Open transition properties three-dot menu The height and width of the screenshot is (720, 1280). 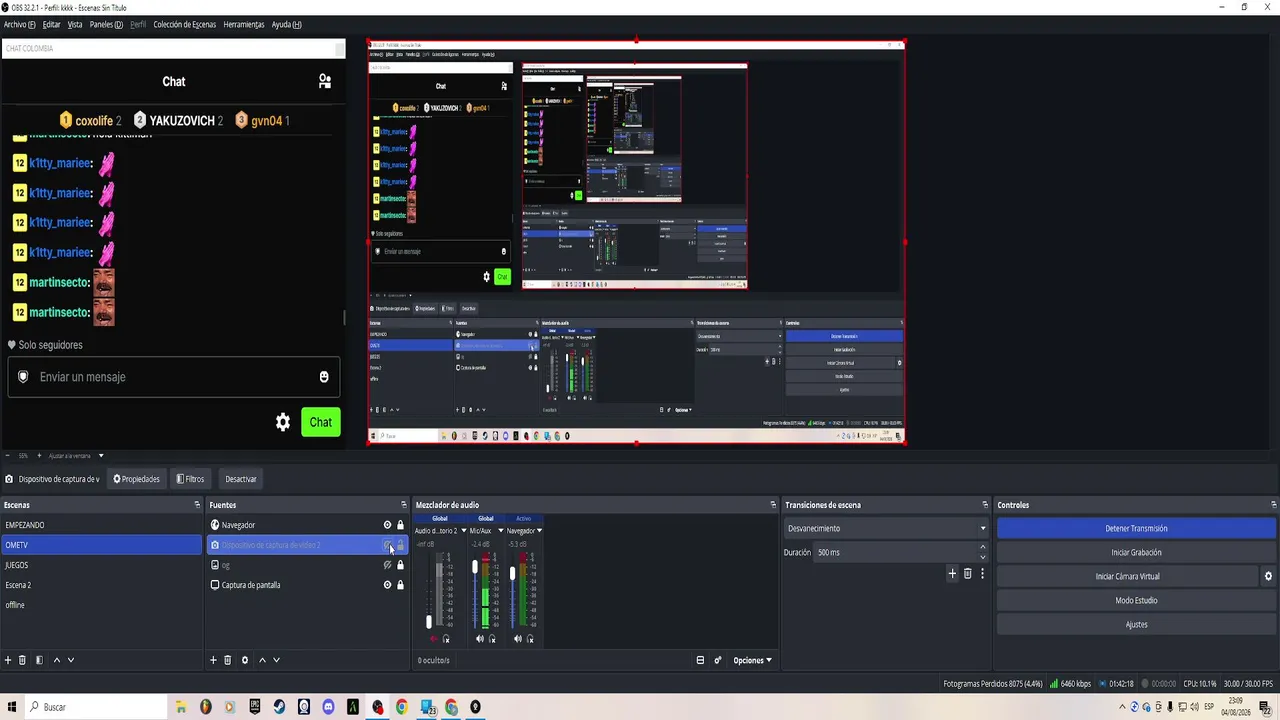[x=982, y=574]
